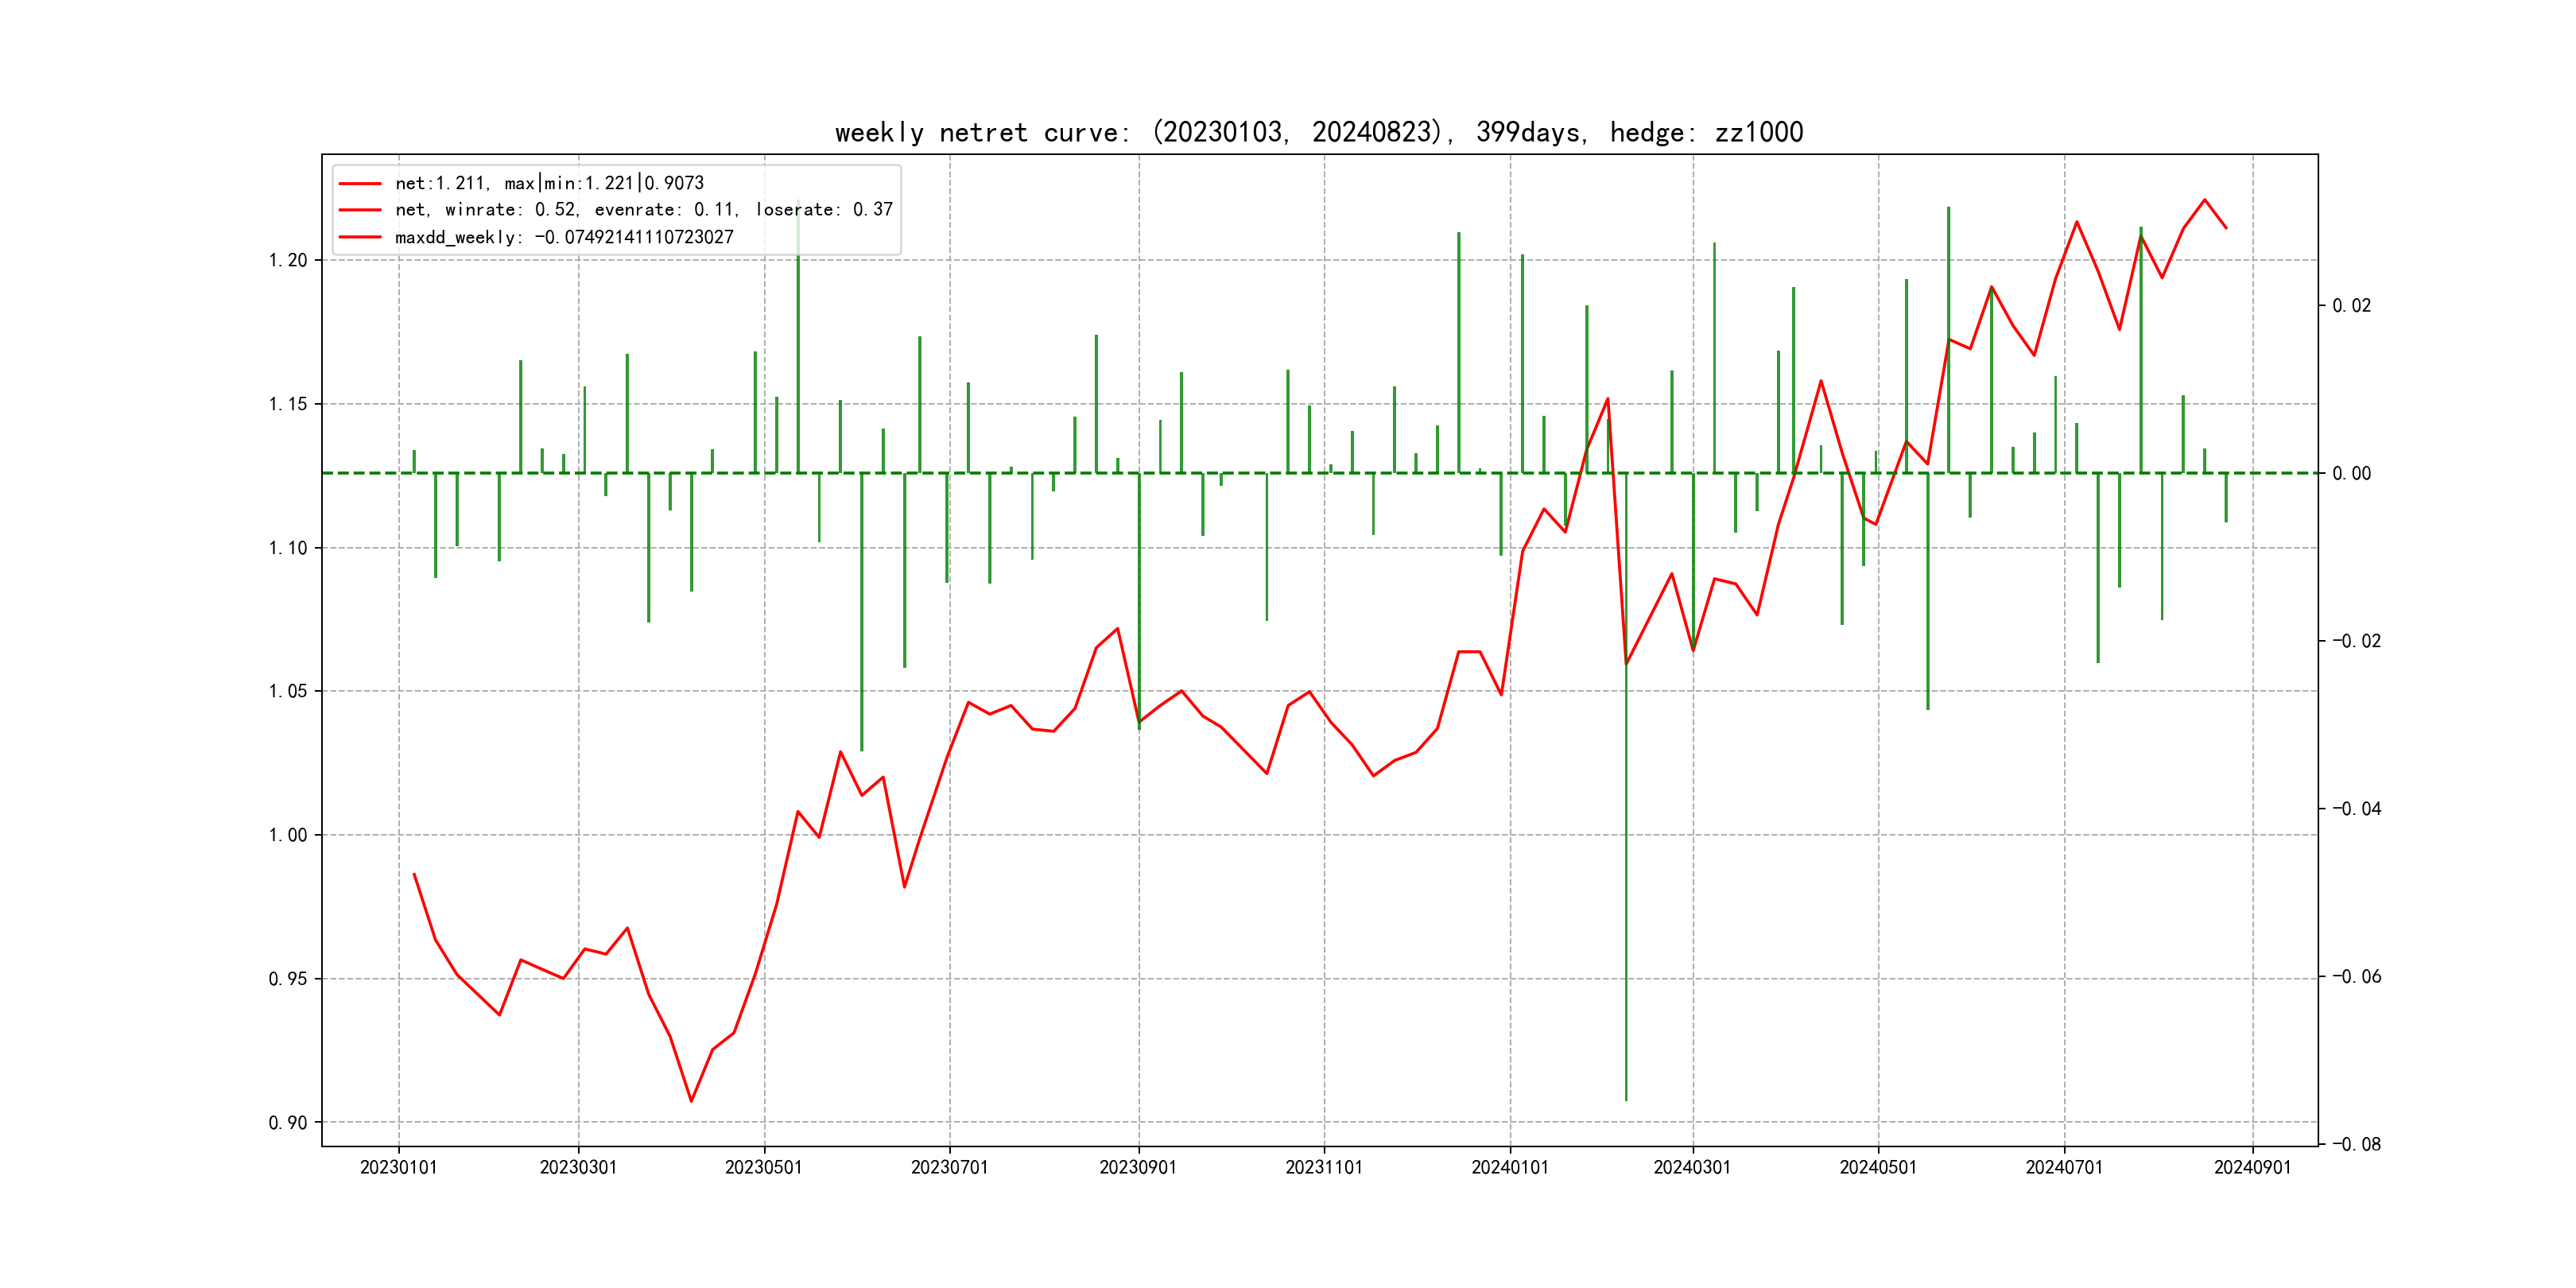Click the red line swatch beside 'net:1.211'
The width and height of the screenshot is (2576, 1288).
360,184
